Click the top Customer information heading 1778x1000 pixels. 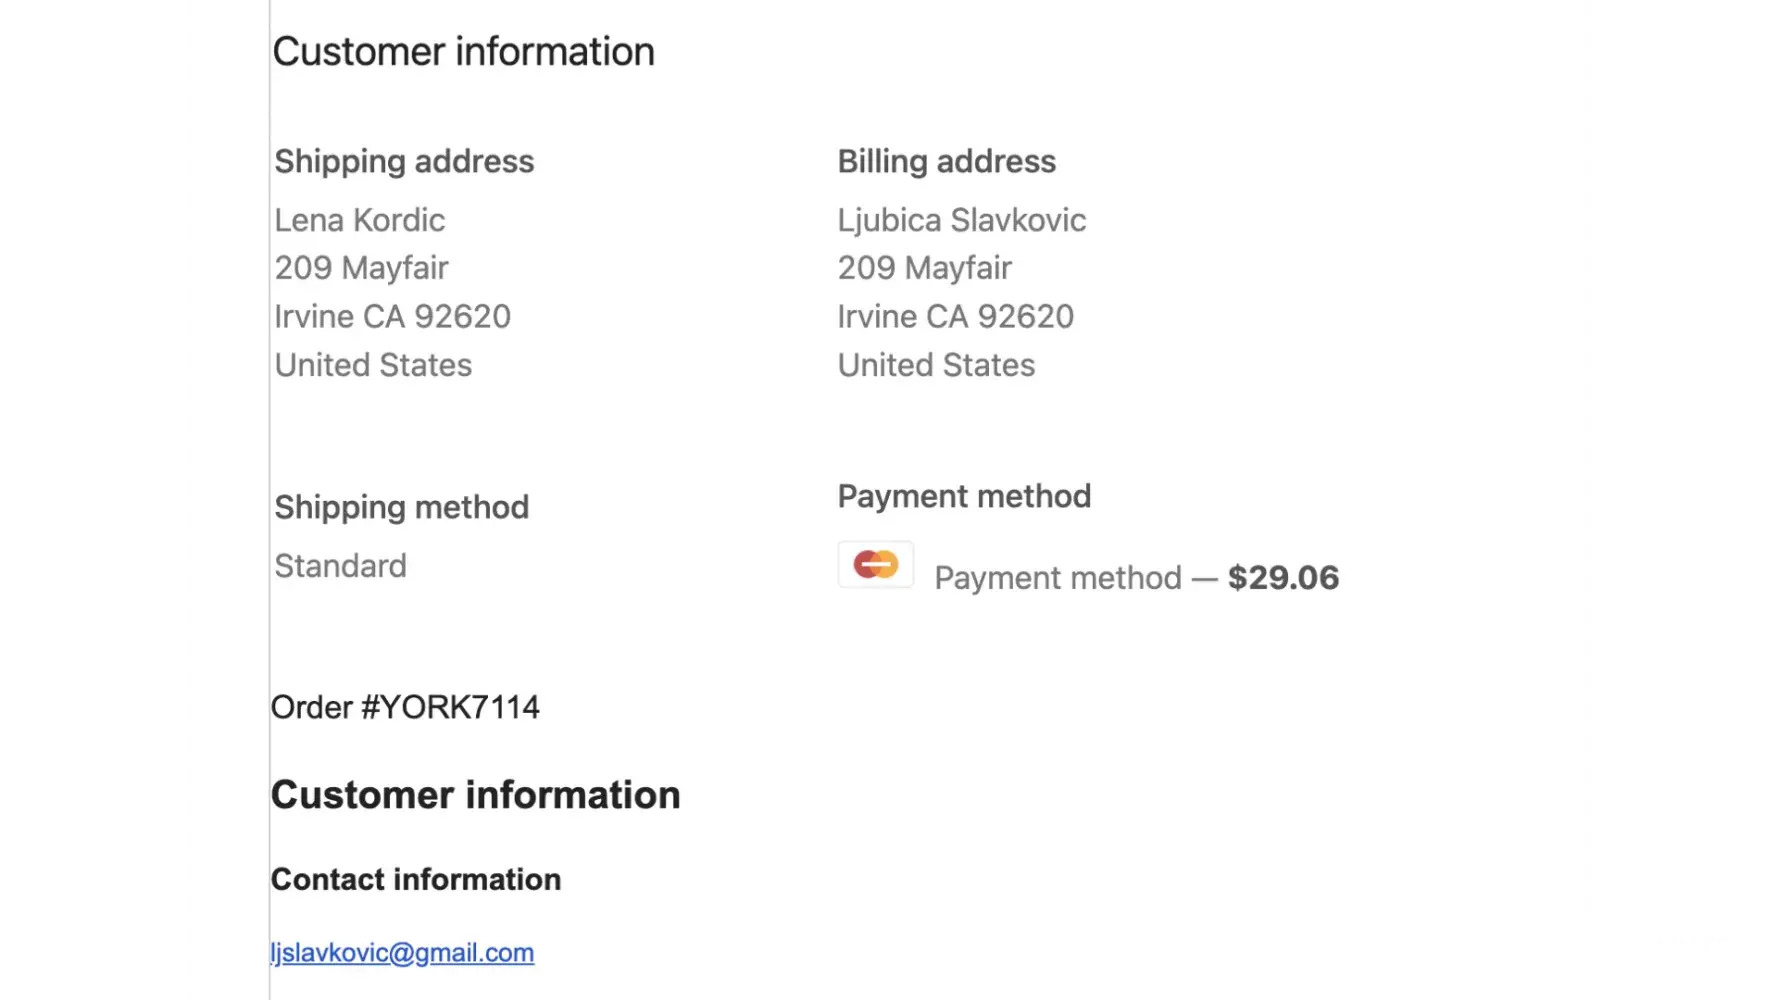click(463, 52)
